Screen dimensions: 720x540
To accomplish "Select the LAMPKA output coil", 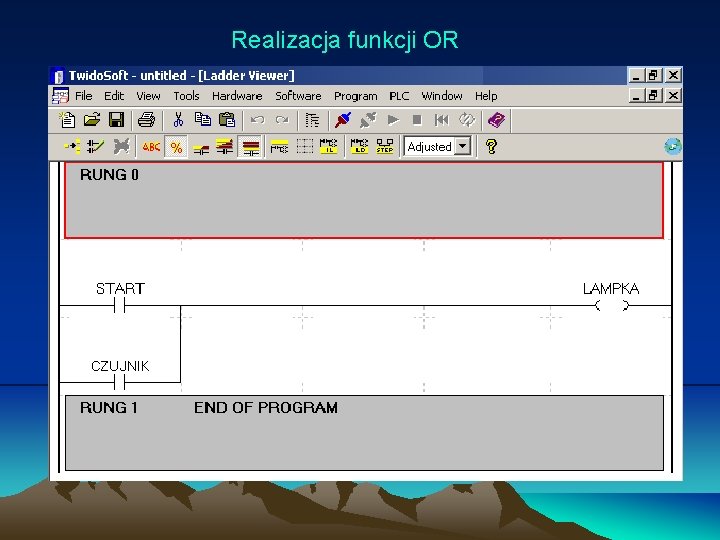I will pyautogui.click(x=611, y=305).
